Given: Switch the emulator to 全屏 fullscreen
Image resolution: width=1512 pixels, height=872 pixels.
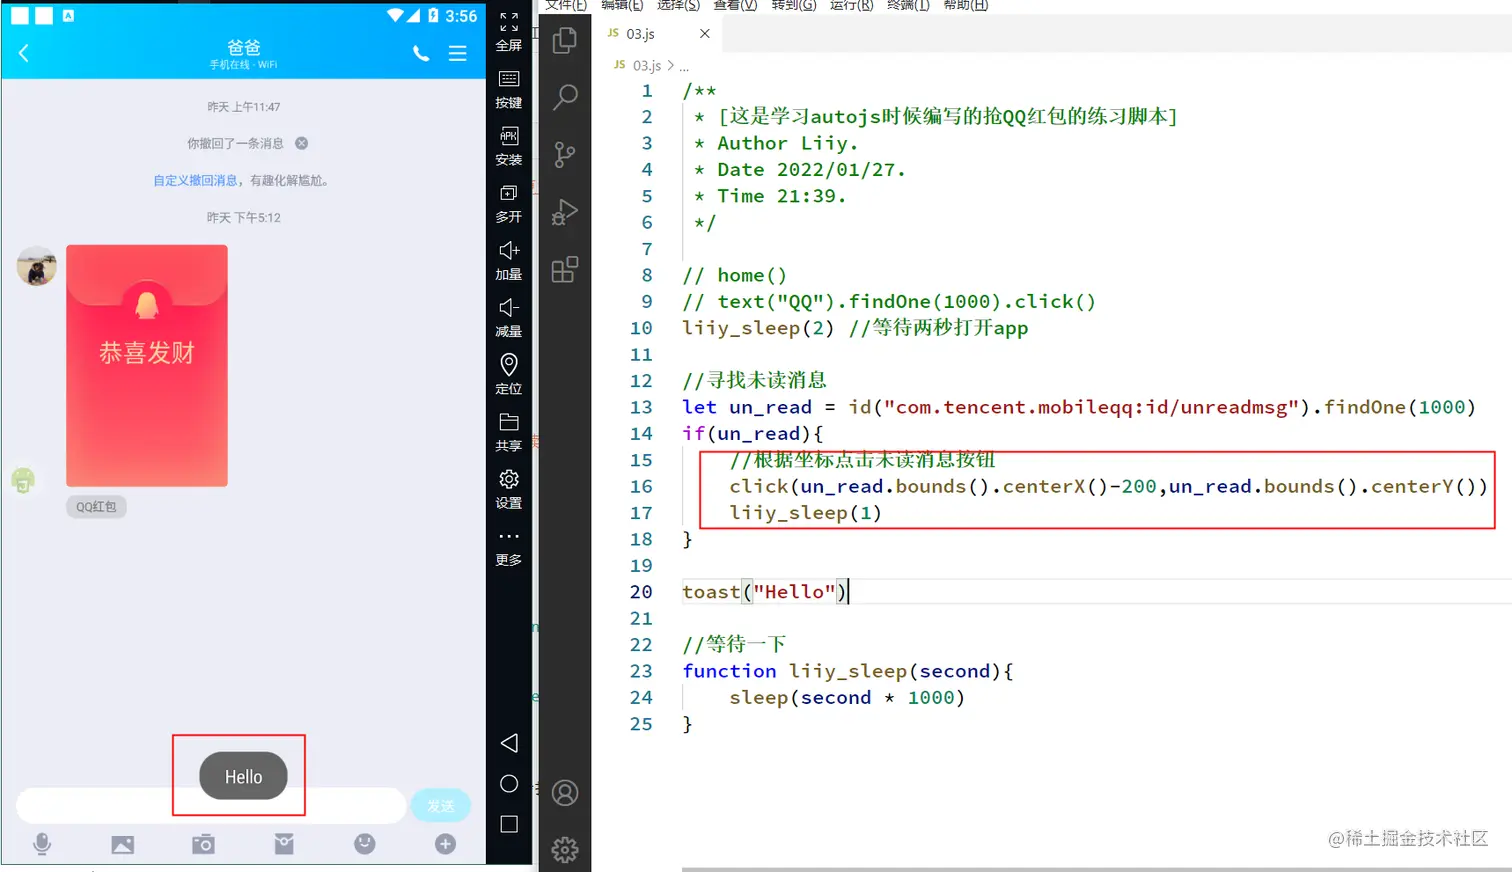Looking at the screenshot, I should 509,32.
